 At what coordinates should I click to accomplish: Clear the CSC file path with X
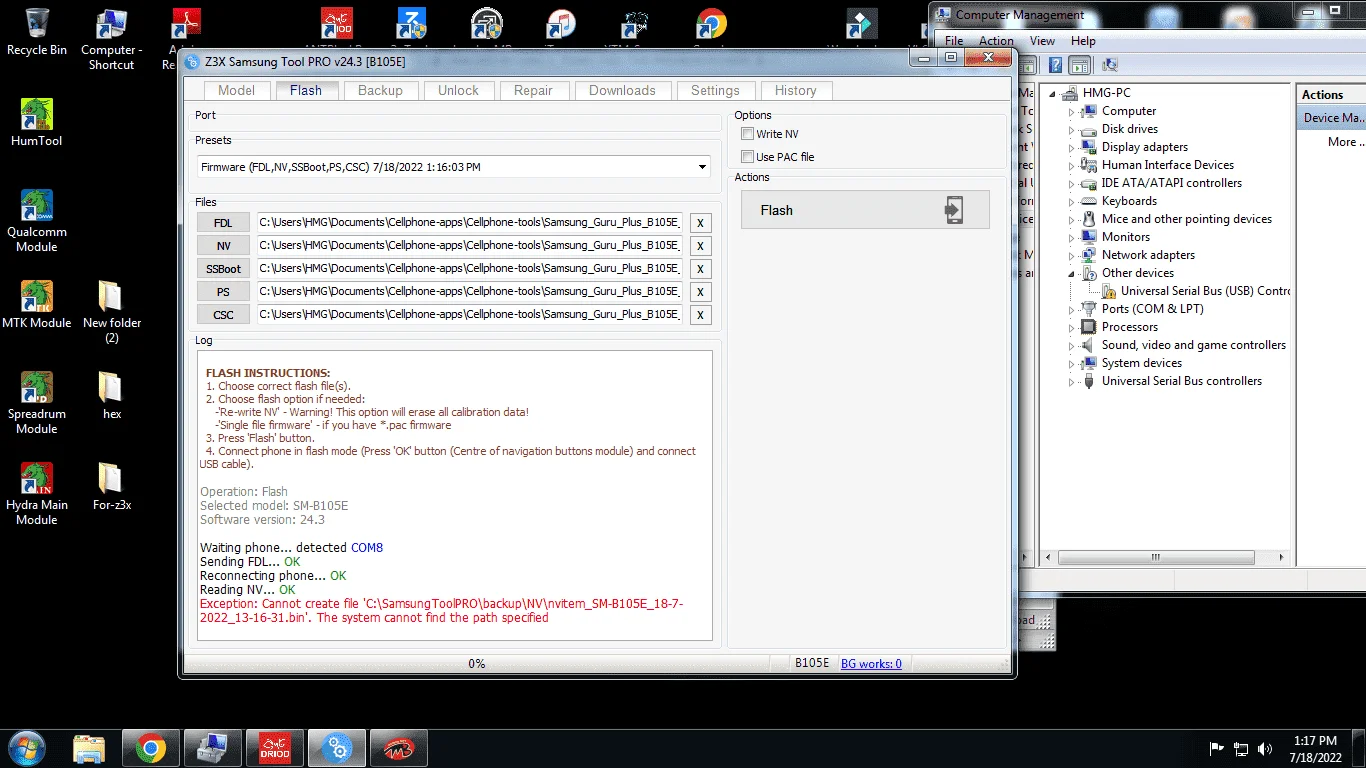coord(701,315)
